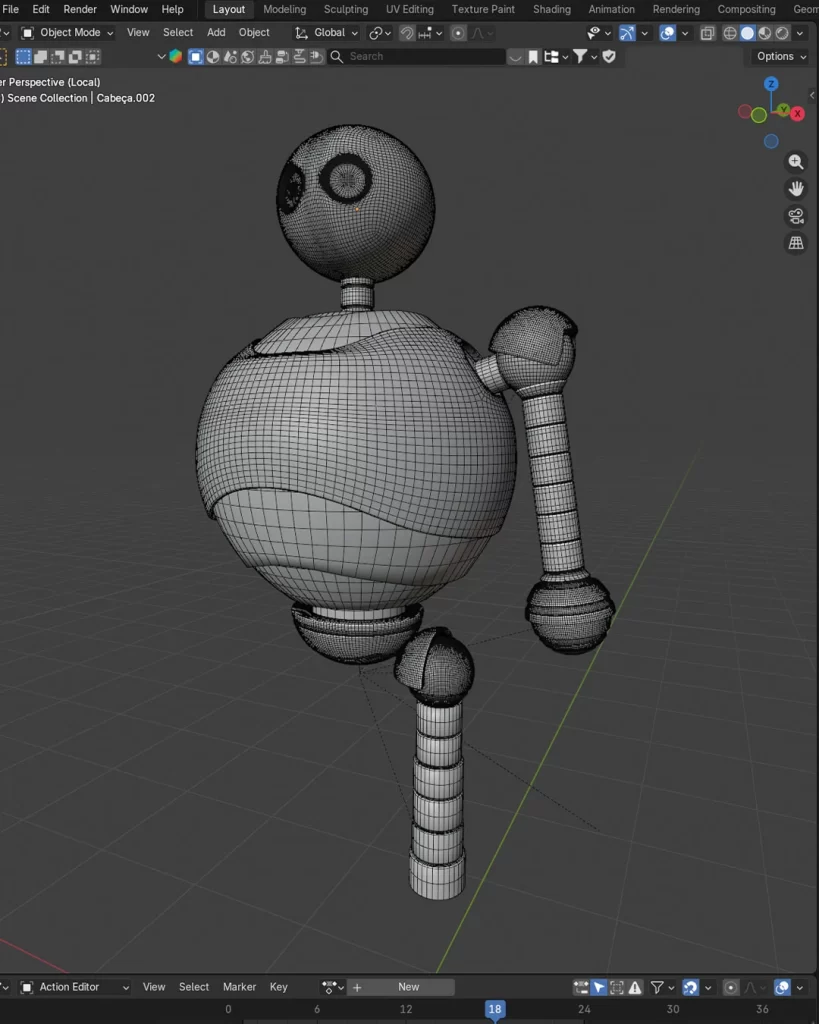This screenshot has height=1024, width=819.
Task: Click the bookmark icon beside Search
Action: (533, 57)
